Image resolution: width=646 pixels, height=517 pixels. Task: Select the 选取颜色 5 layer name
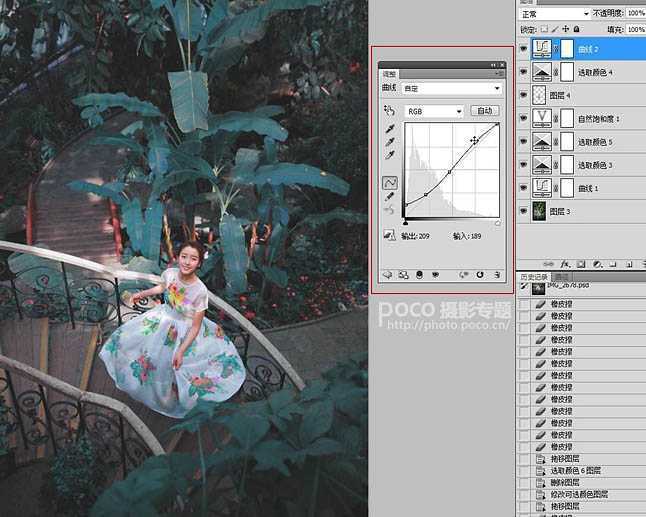[595, 143]
